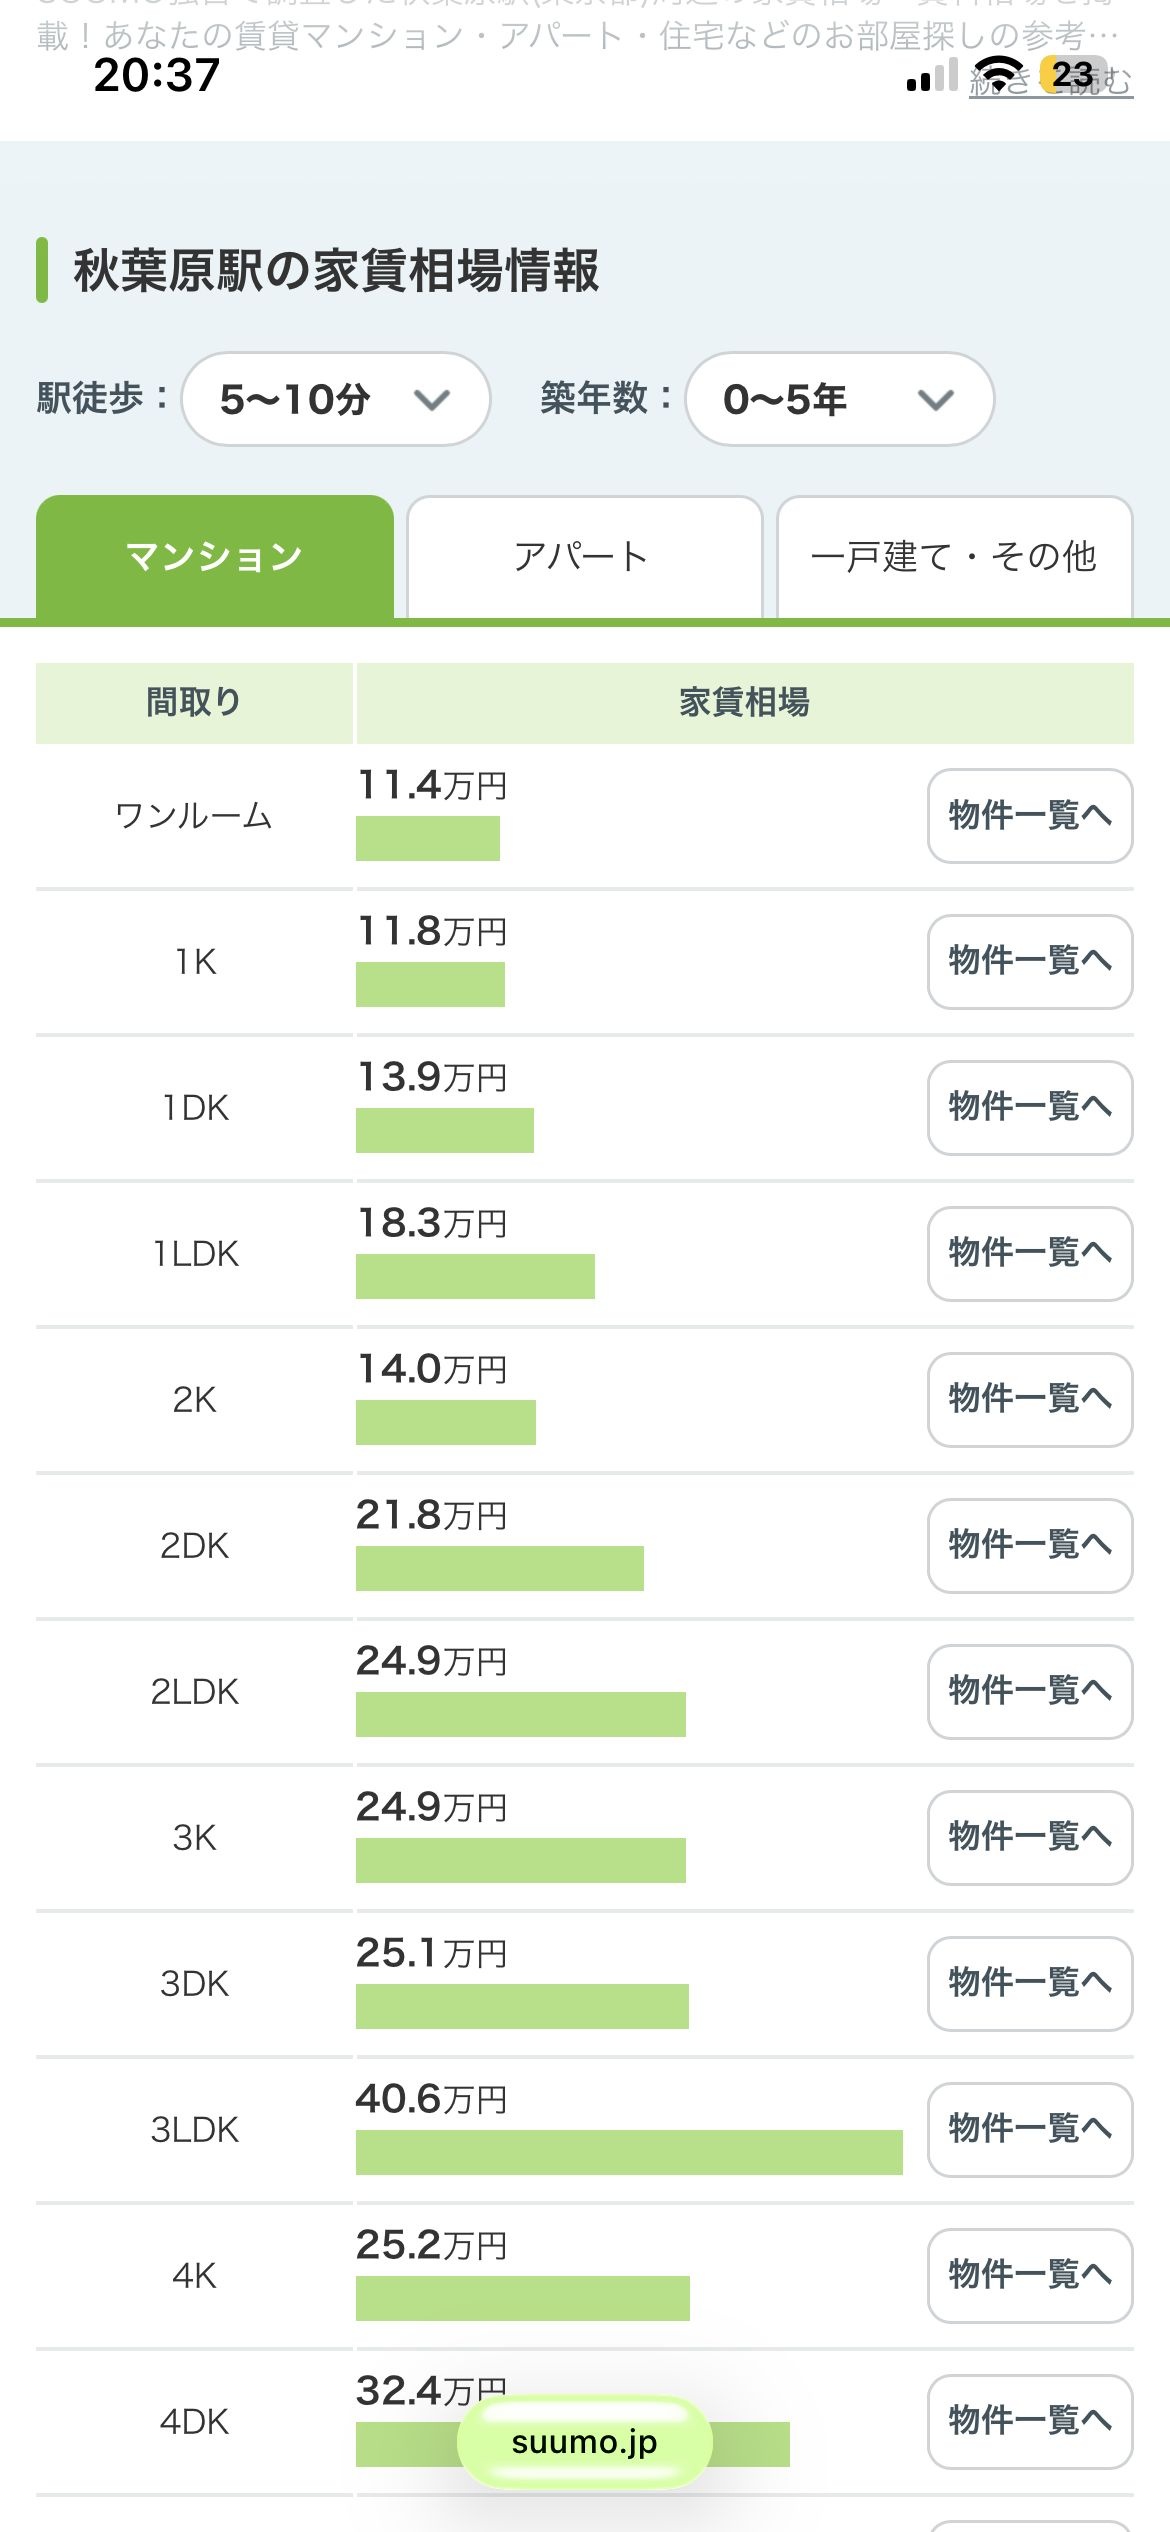Expand the 築年数 0〜5年 dropdown
The image size is (1170, 2532).
(839, 399)
